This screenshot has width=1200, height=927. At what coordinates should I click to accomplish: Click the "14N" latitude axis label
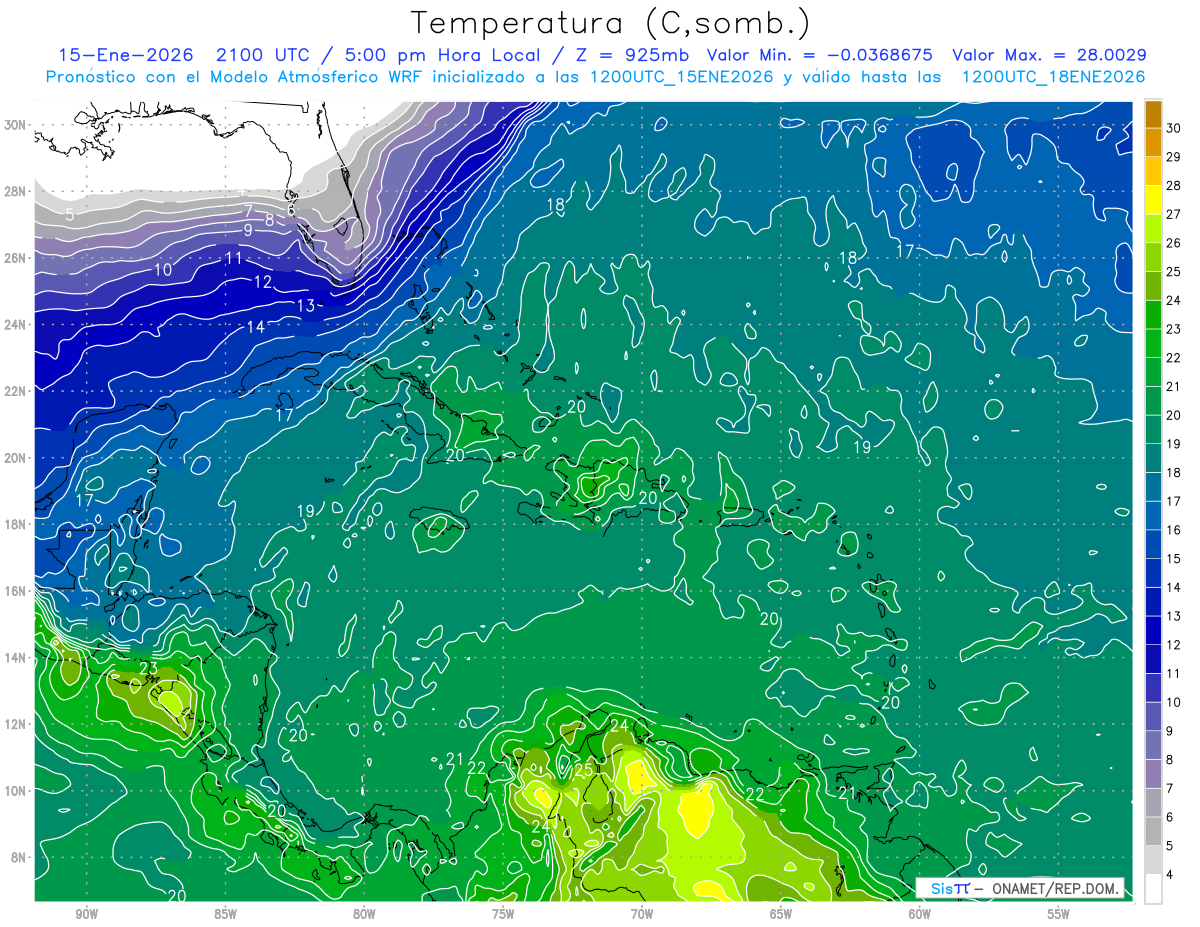[x=15, y=657]
